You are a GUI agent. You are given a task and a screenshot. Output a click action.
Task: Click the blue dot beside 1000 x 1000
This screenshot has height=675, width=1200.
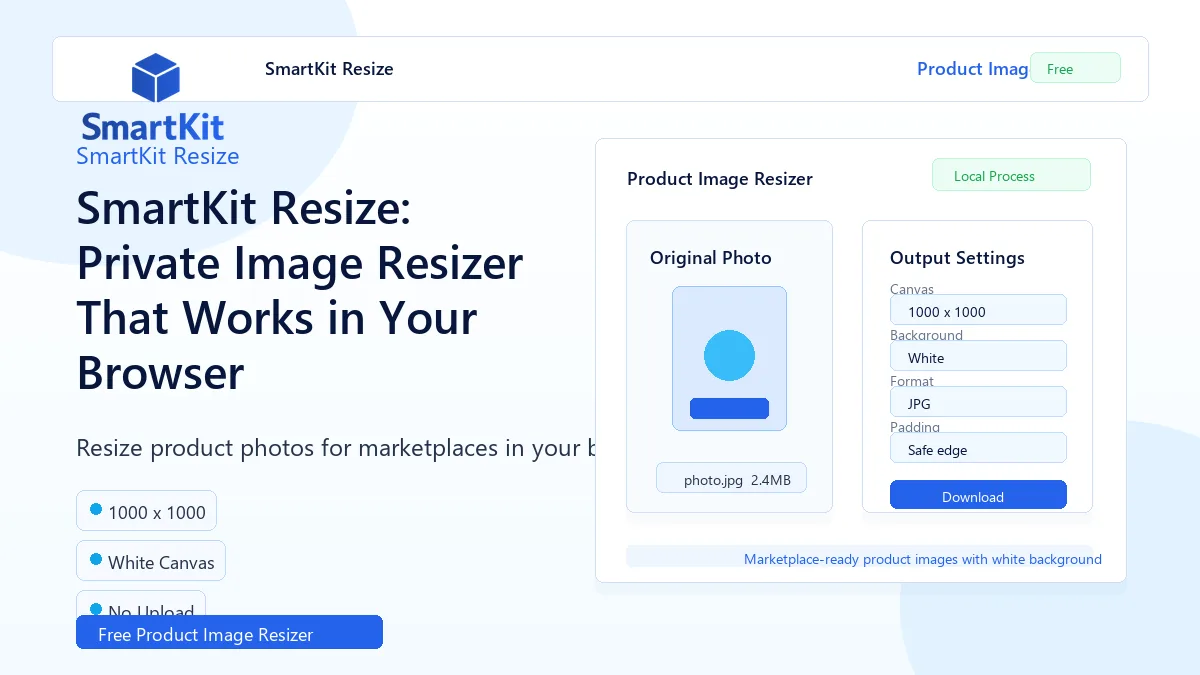[x=96, y=509]
